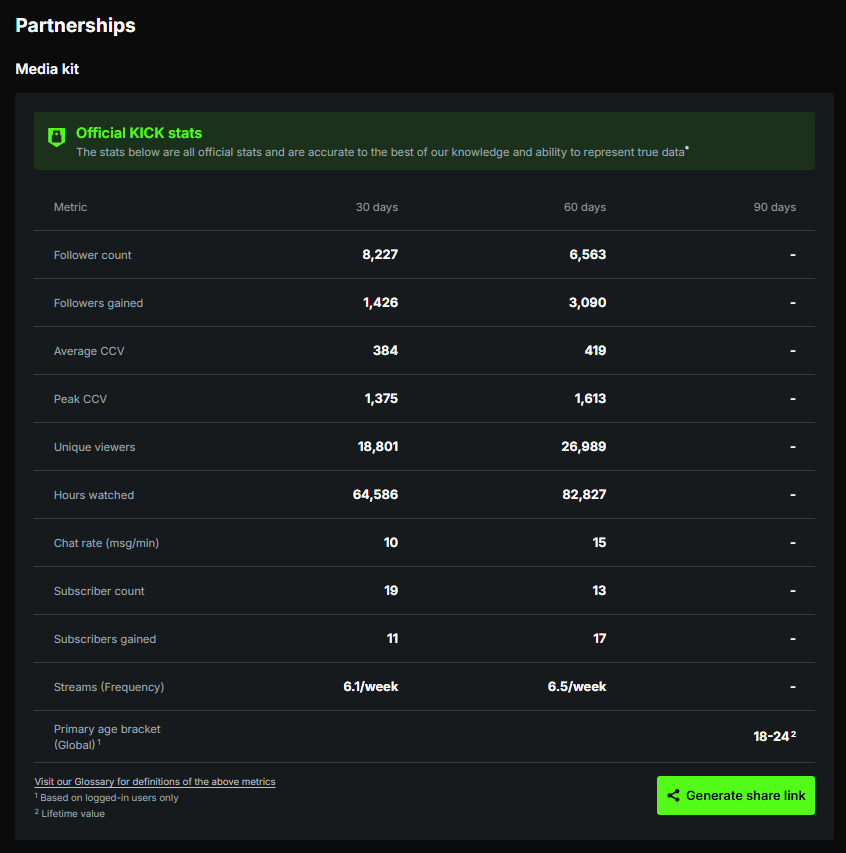The width and height of the screenshot is (846, 853).
Task: Click the Metric column header
Action: pyautogui.click(x=70, y=207)
